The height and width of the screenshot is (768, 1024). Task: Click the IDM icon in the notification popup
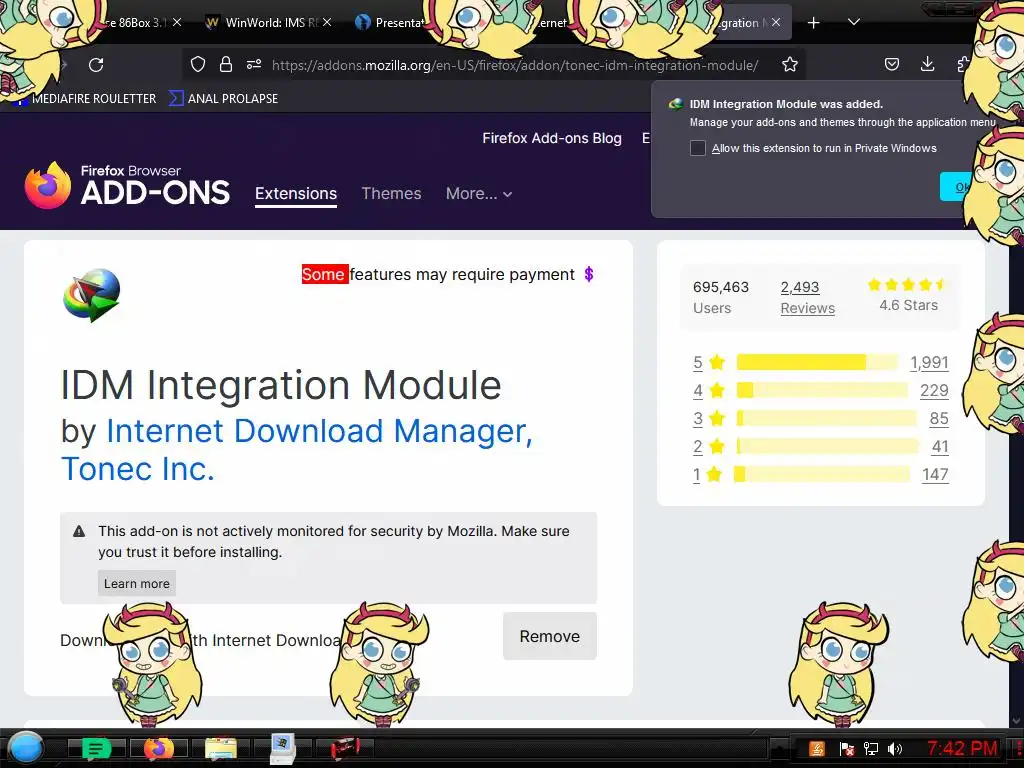[x=676, y=104]
